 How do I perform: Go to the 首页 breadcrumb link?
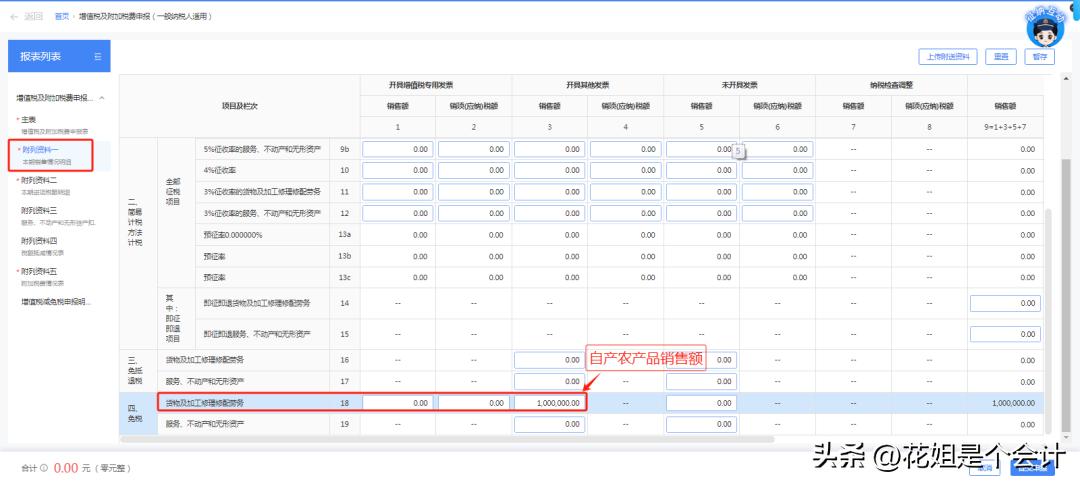62,16
